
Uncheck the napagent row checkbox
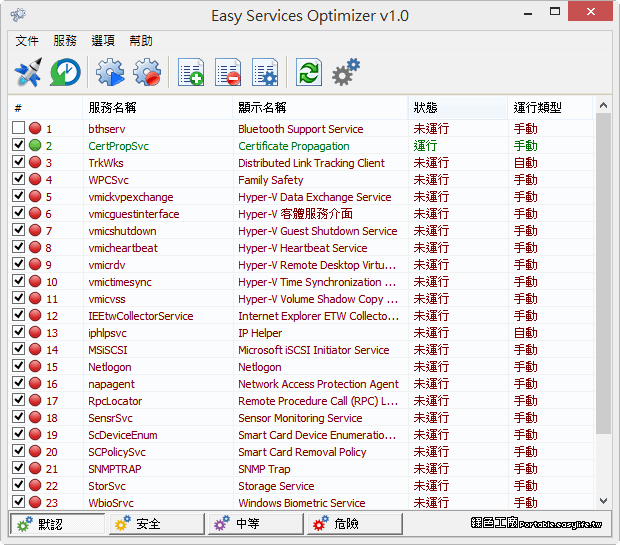click(18, 383)
